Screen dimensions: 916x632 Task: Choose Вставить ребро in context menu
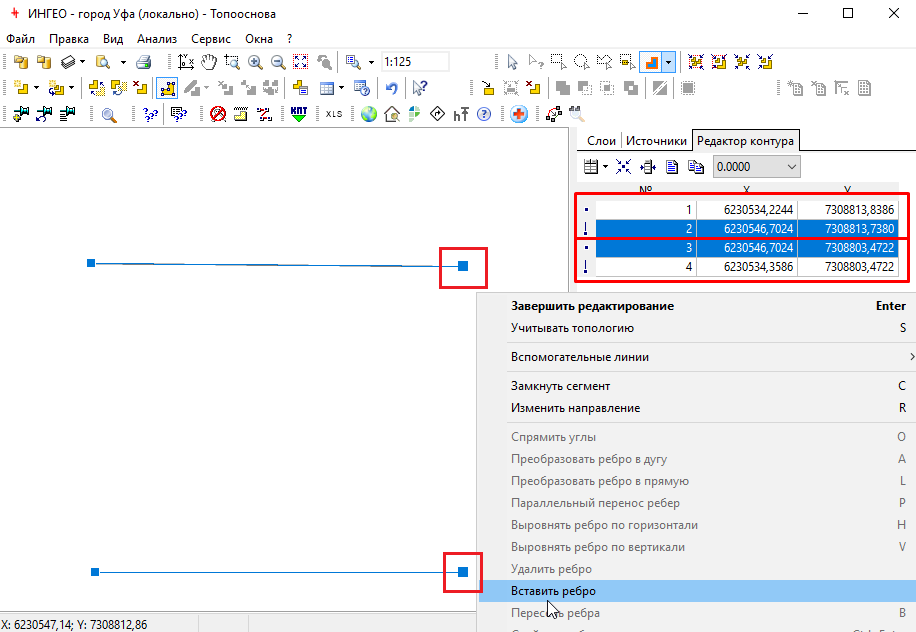click(698, 591)
